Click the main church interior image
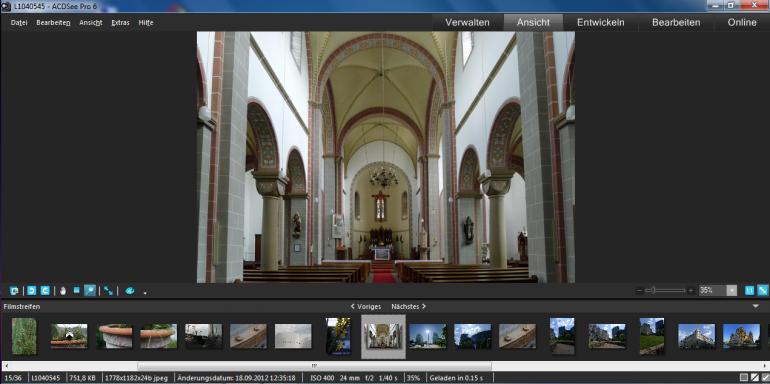 [x=385, y=157]
